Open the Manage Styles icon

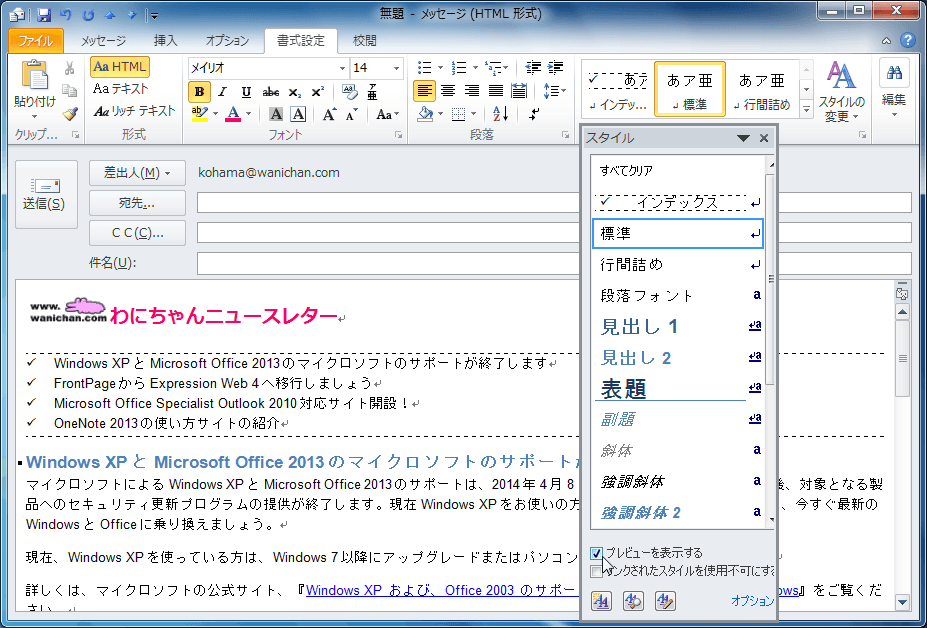pos(666,601)
